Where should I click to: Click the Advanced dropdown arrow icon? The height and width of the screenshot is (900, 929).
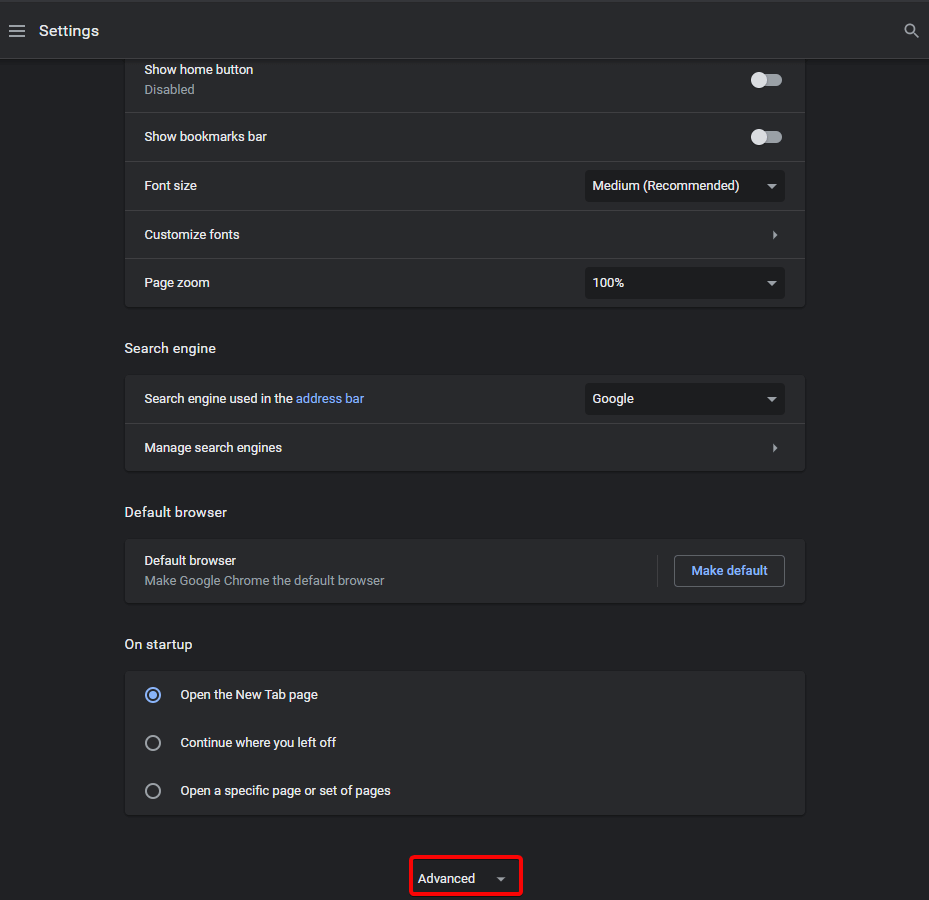pos(501,879)
